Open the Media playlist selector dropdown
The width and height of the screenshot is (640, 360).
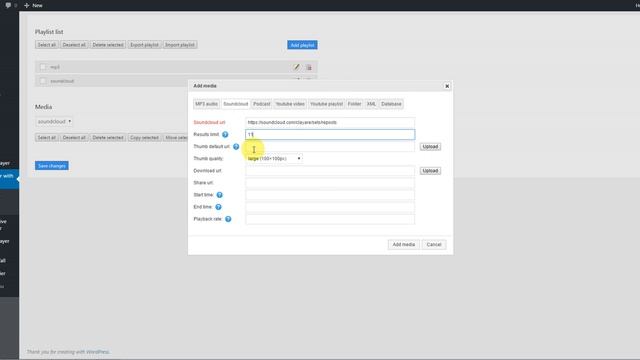pos(54,122)
